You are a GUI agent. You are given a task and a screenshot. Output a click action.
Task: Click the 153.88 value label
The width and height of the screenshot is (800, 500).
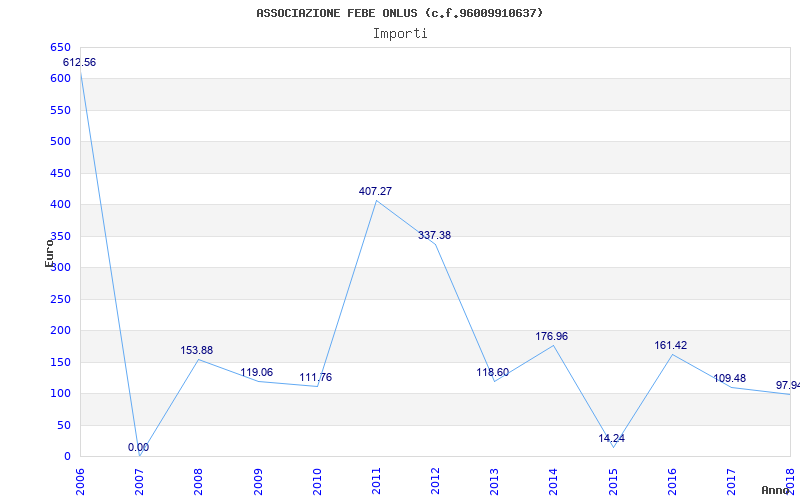[x=196, y=350]
